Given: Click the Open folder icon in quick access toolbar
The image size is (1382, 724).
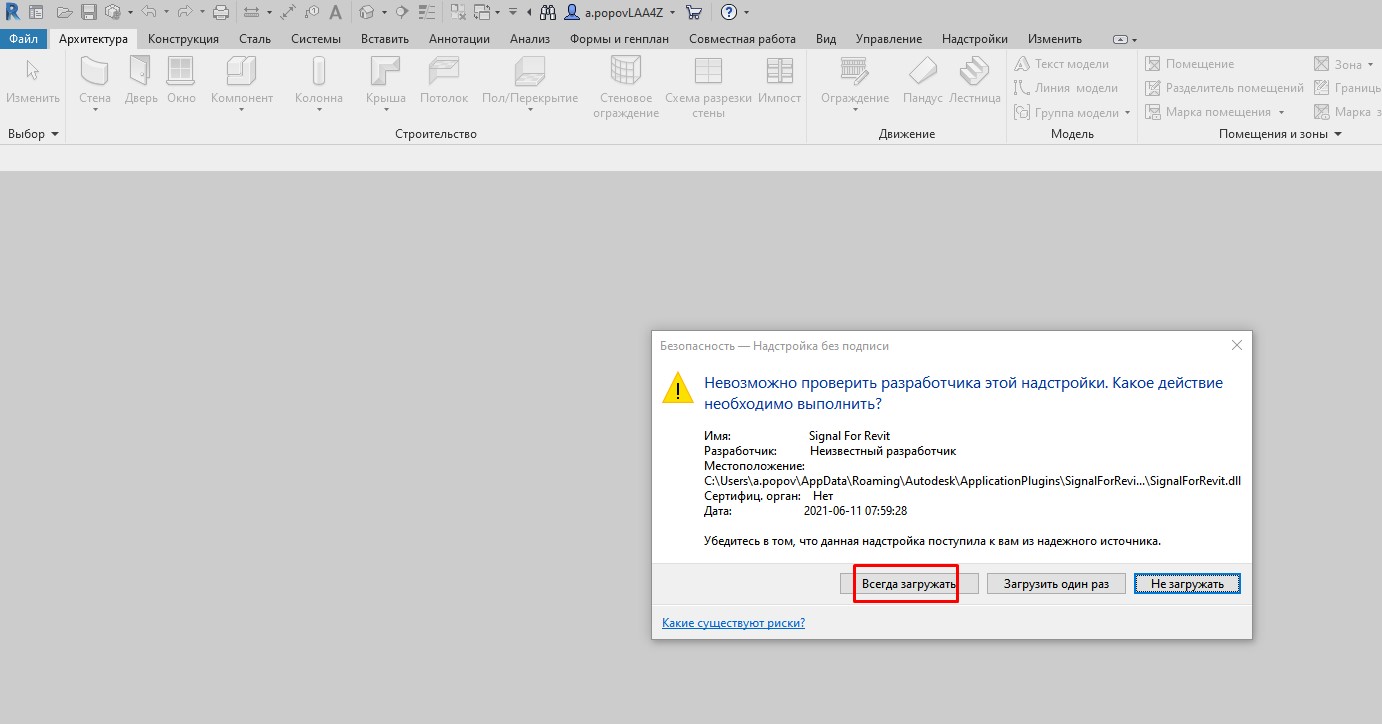Looking at the screenshot, I should (64, 12).
